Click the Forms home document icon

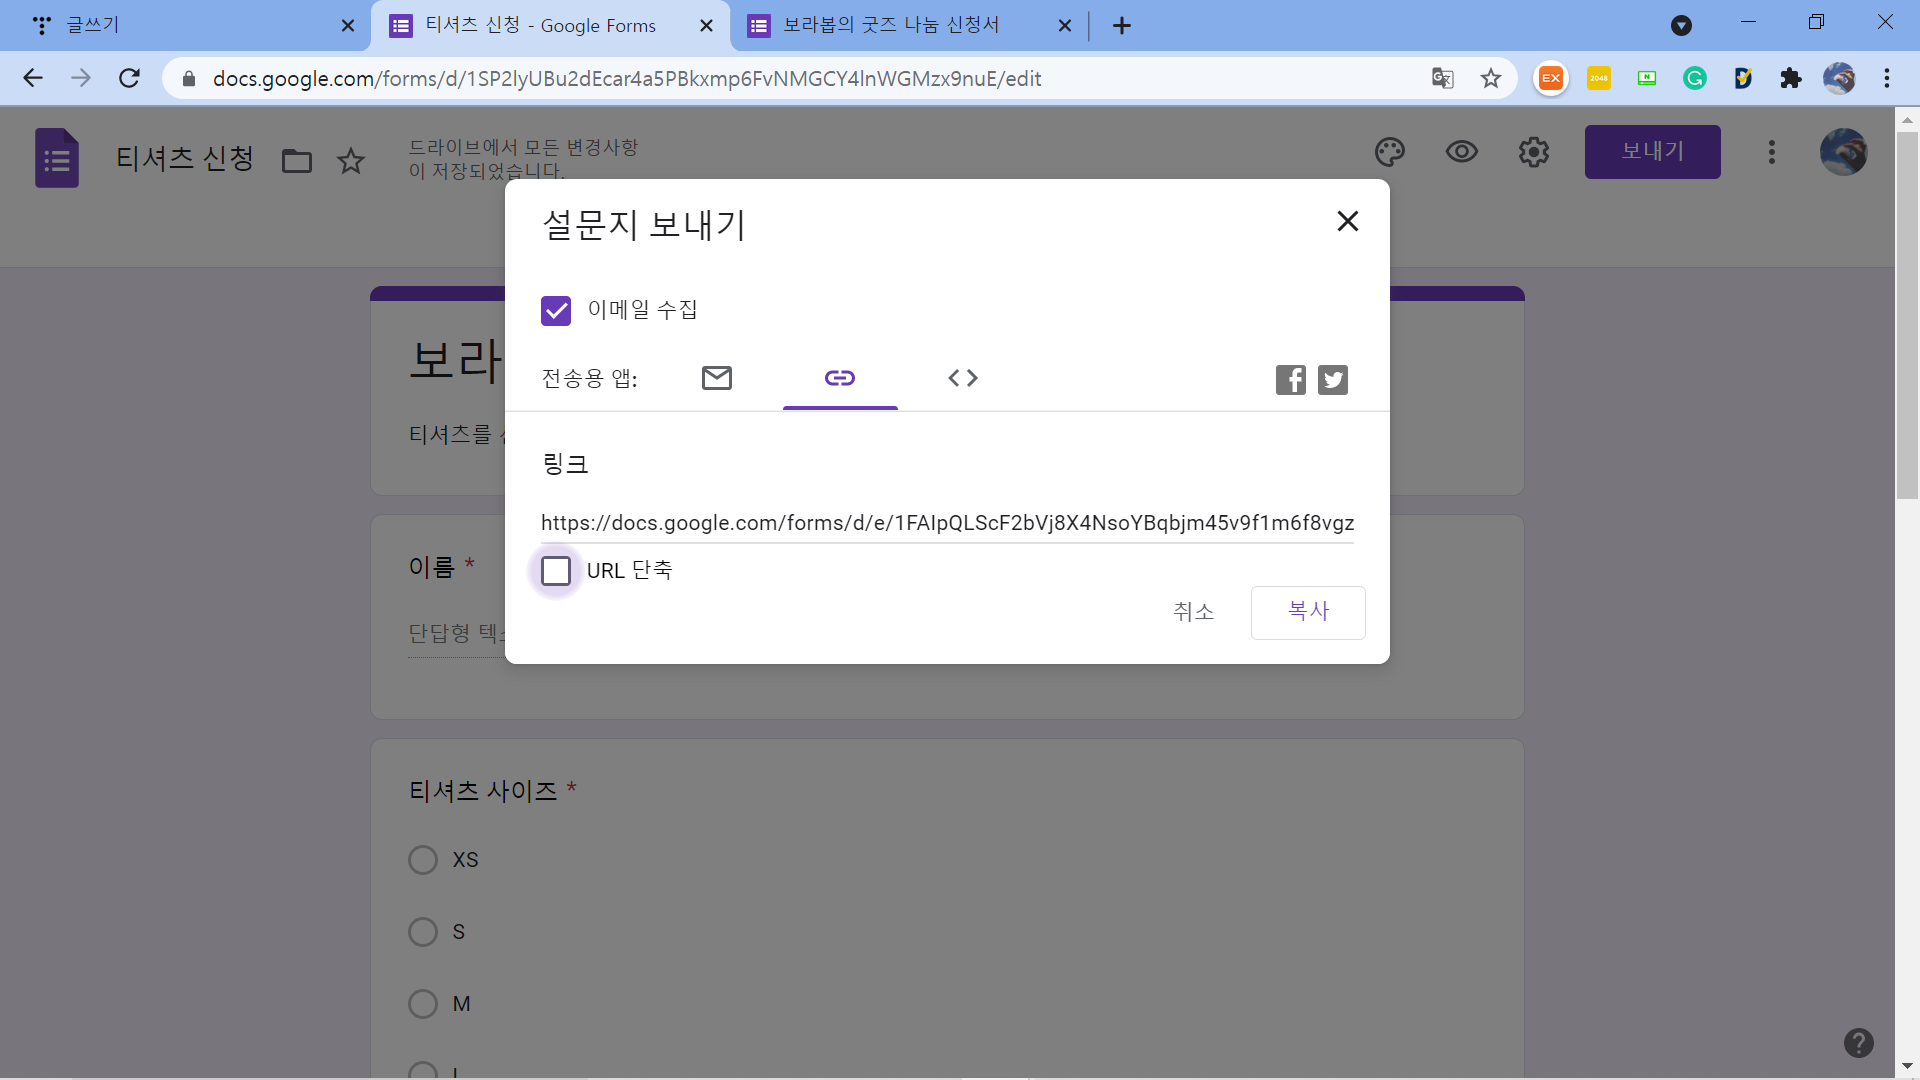pos(57,158)
